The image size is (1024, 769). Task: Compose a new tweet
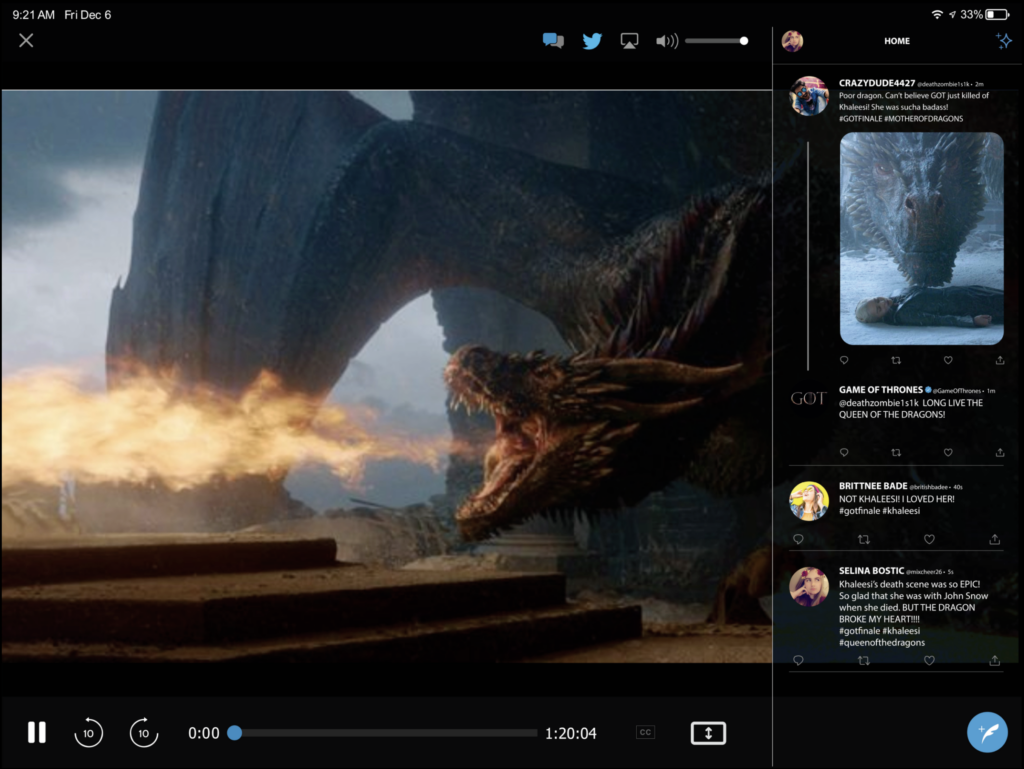(x=987, y=732)
